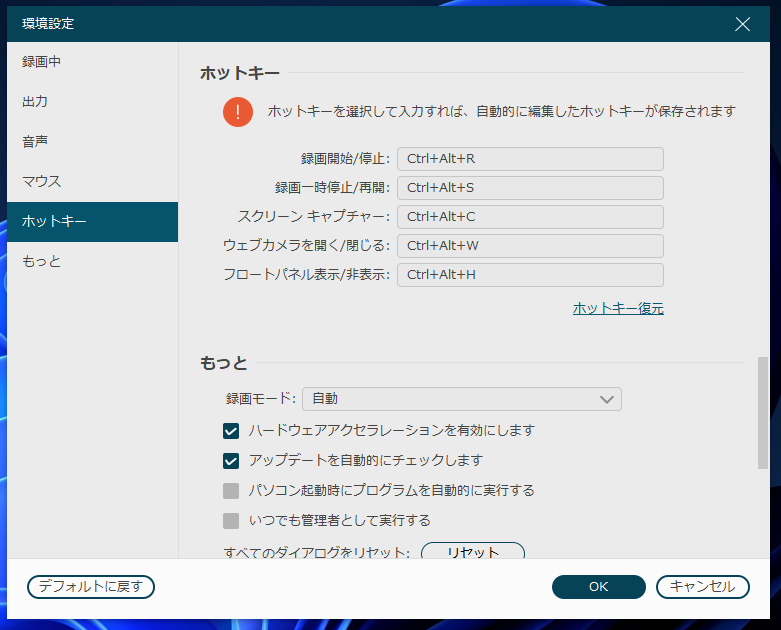
Task: Open the もっと sidebar section
Action: click(92, 261)
